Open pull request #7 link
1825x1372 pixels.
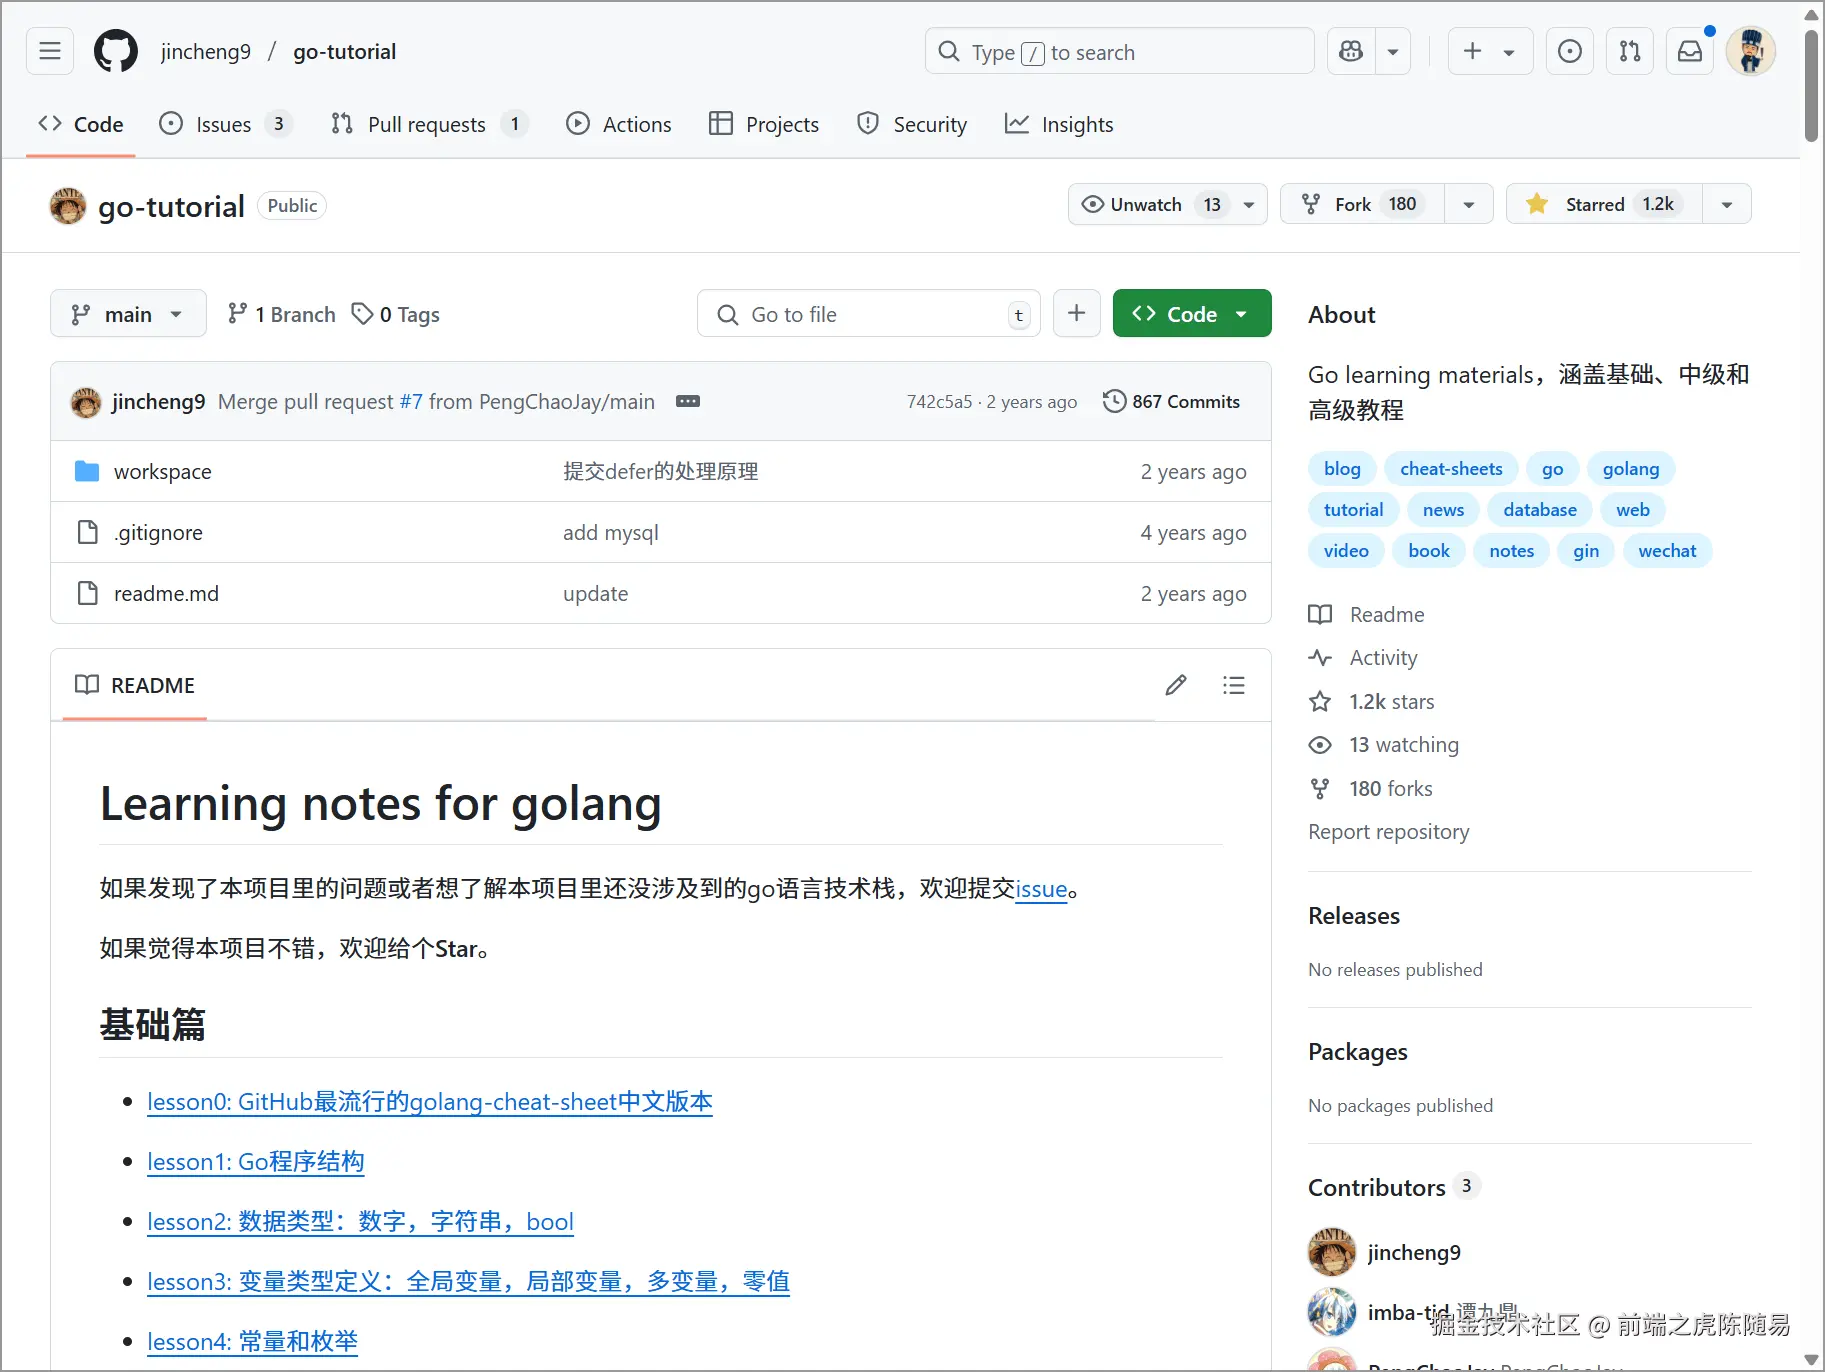point(411,401)
